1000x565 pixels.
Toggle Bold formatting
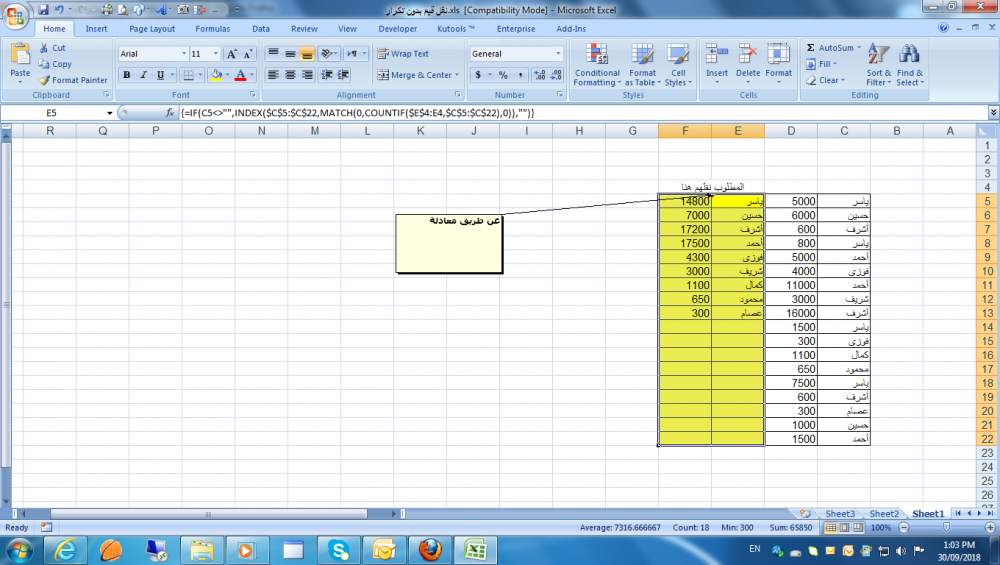click(127, 75)
